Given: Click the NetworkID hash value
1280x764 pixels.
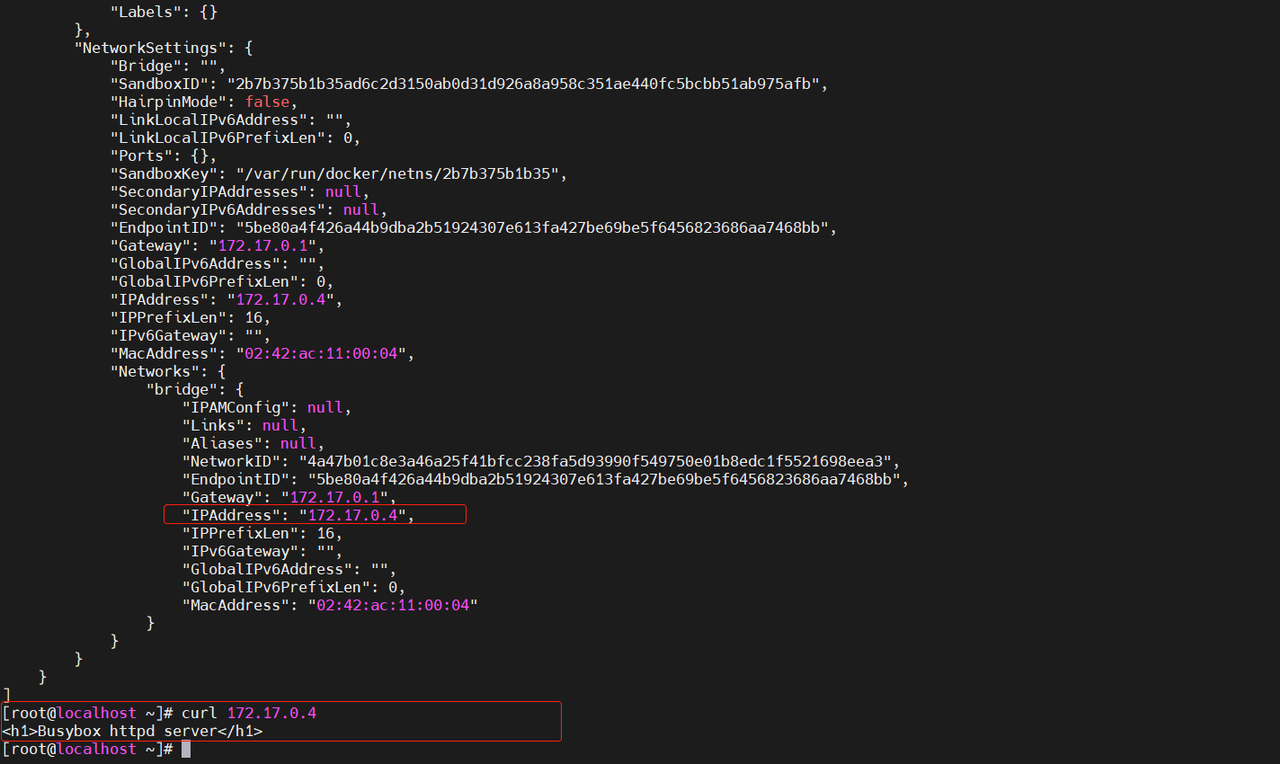Looking at the screenshot, I should click(599, 462).
